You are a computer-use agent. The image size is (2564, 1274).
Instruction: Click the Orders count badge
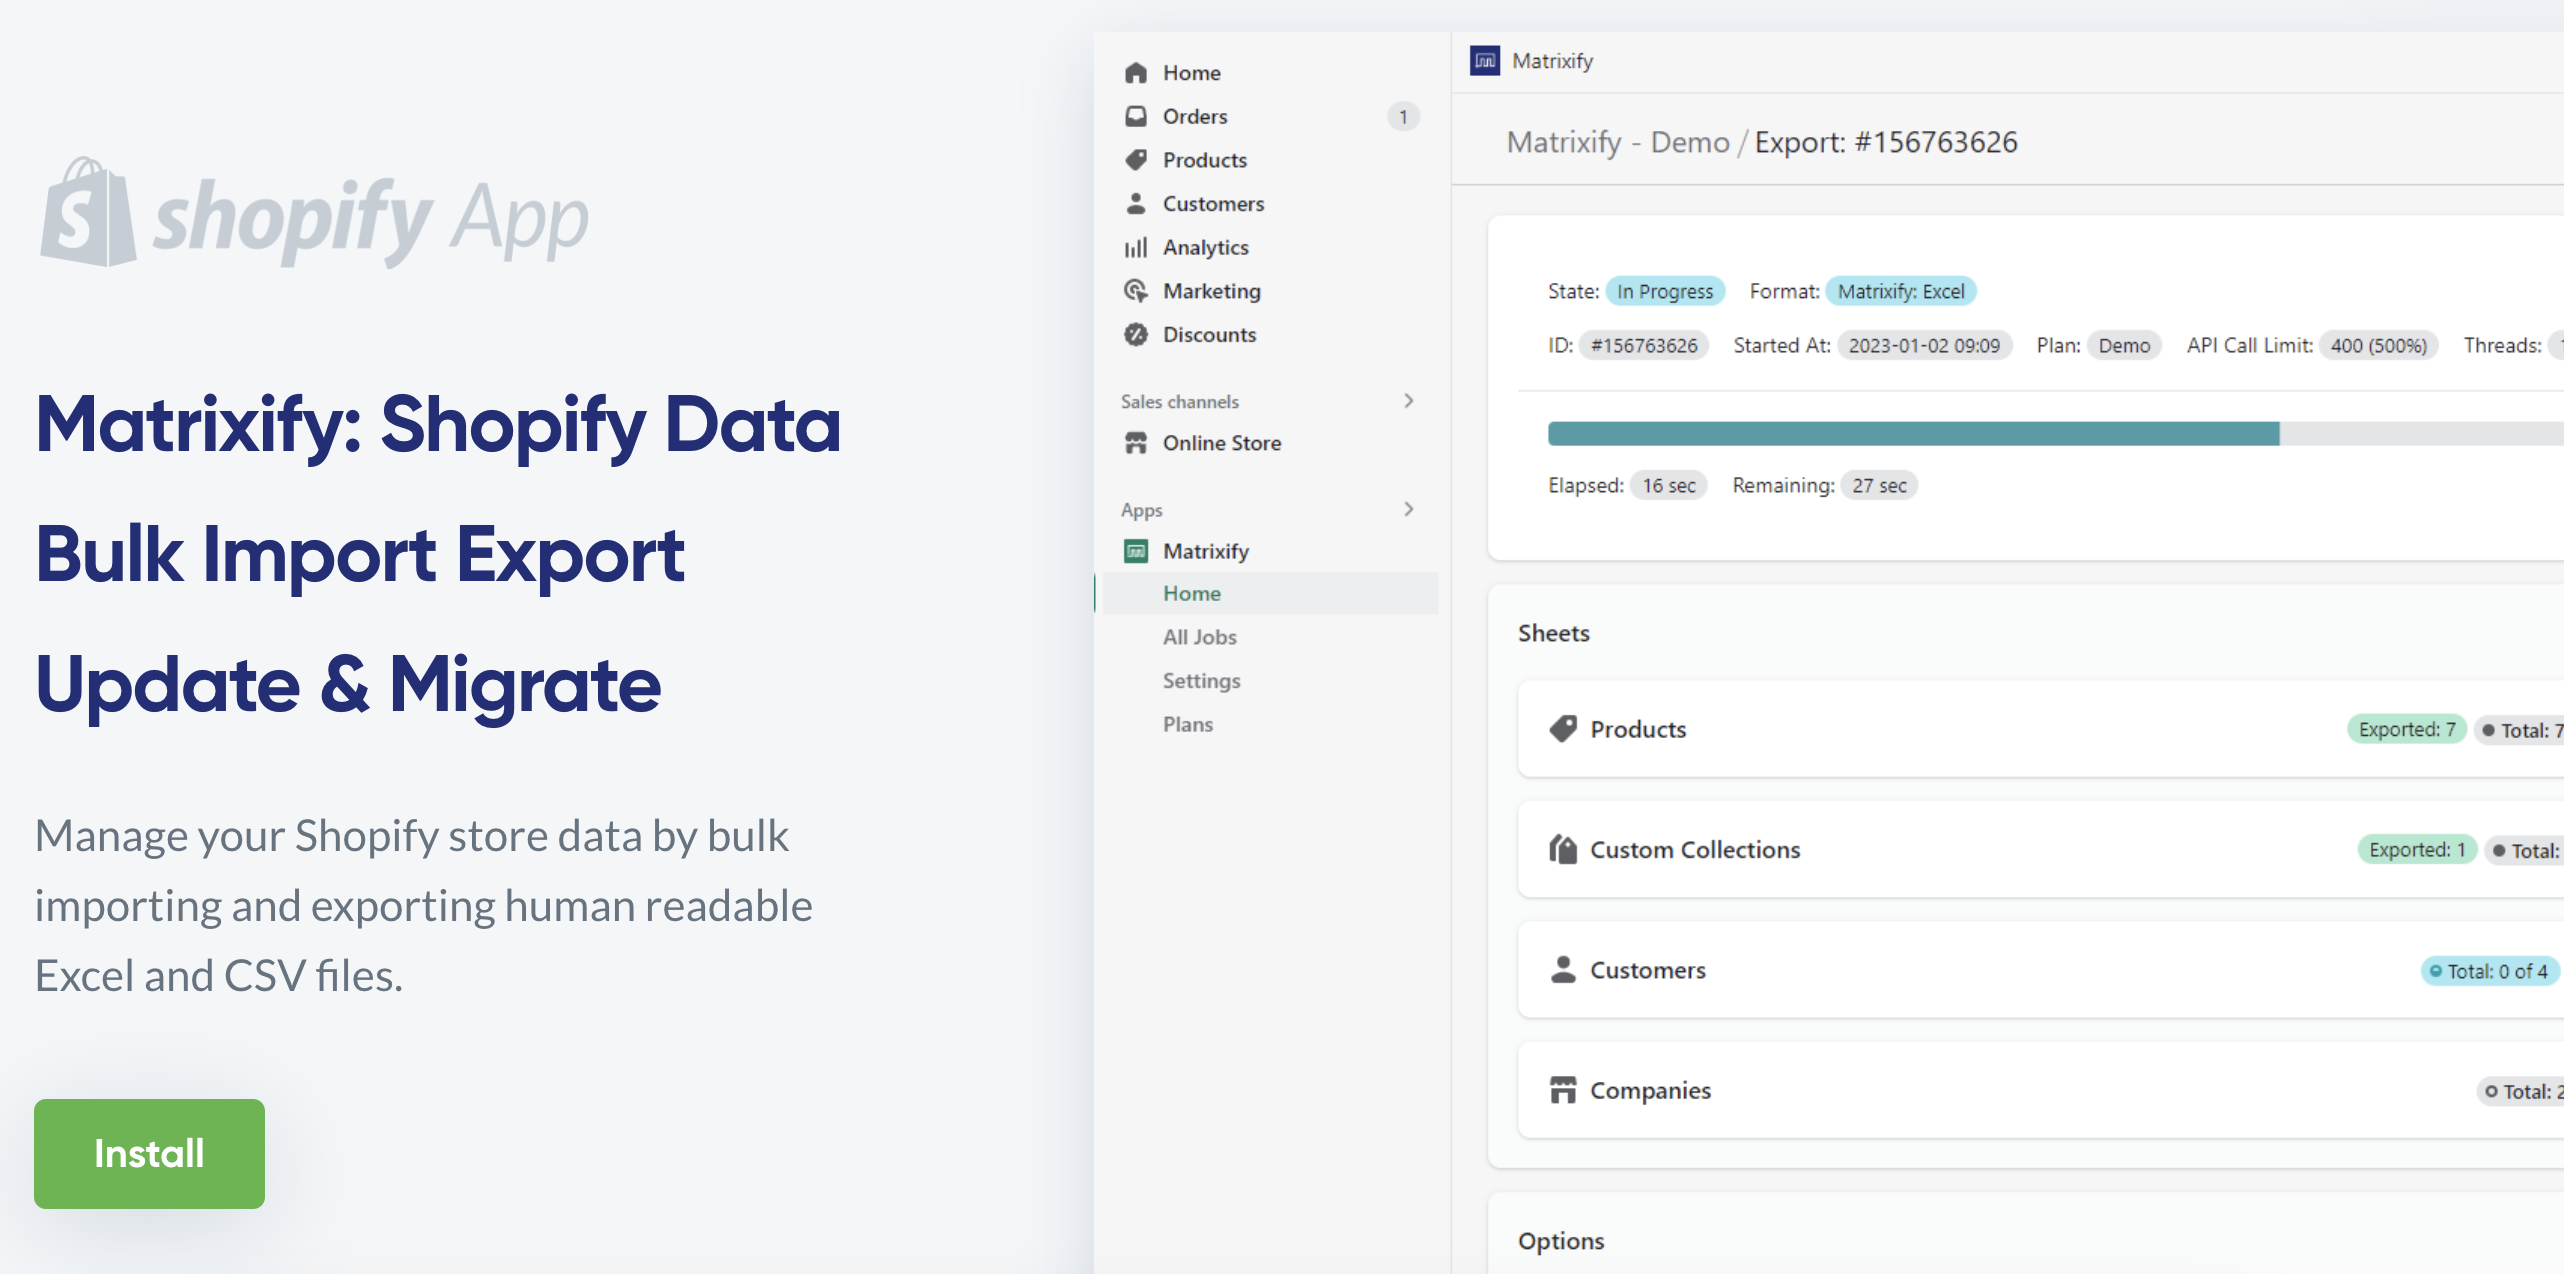[1402, 117]
